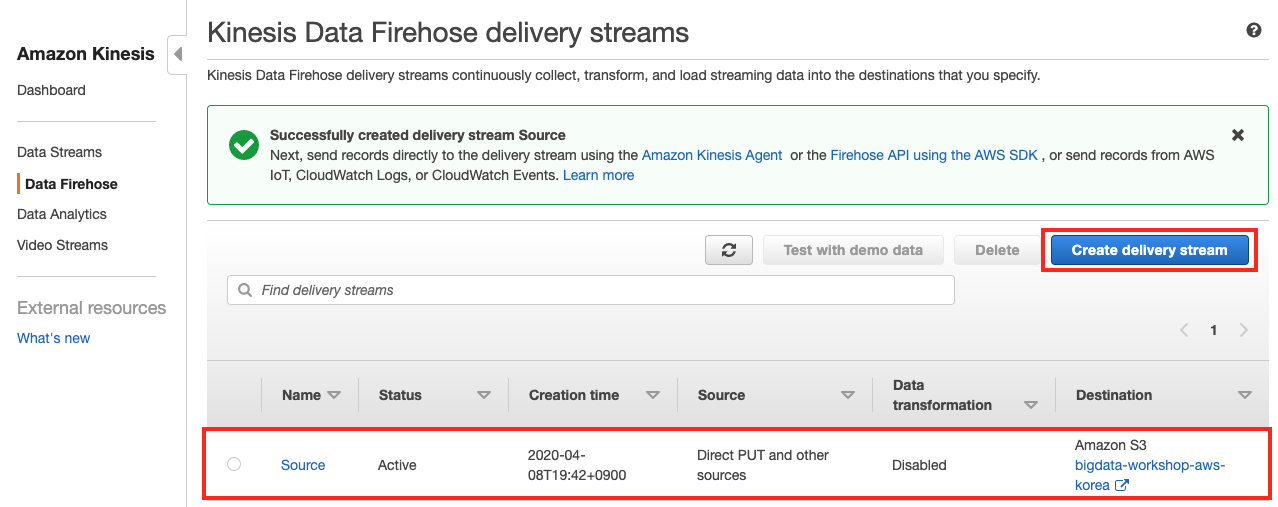Collapse the Amazon Kinesis sidebar arrow

(178, 54)
